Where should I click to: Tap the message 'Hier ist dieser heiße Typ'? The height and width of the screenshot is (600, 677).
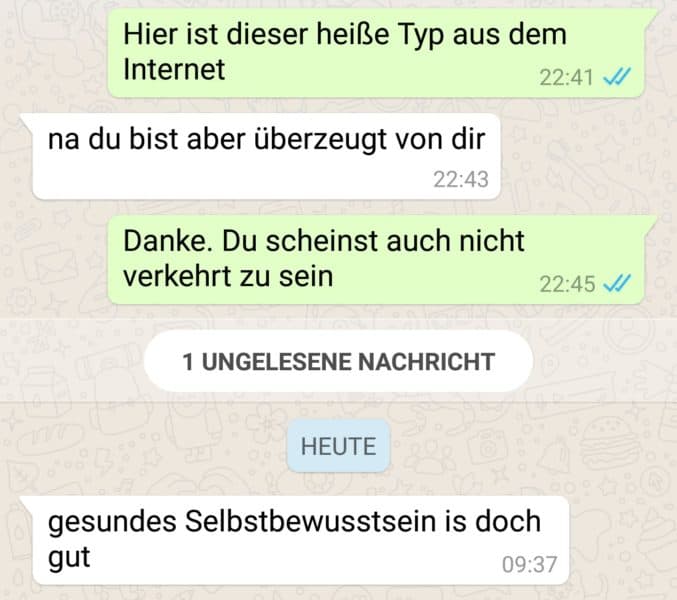376,53
